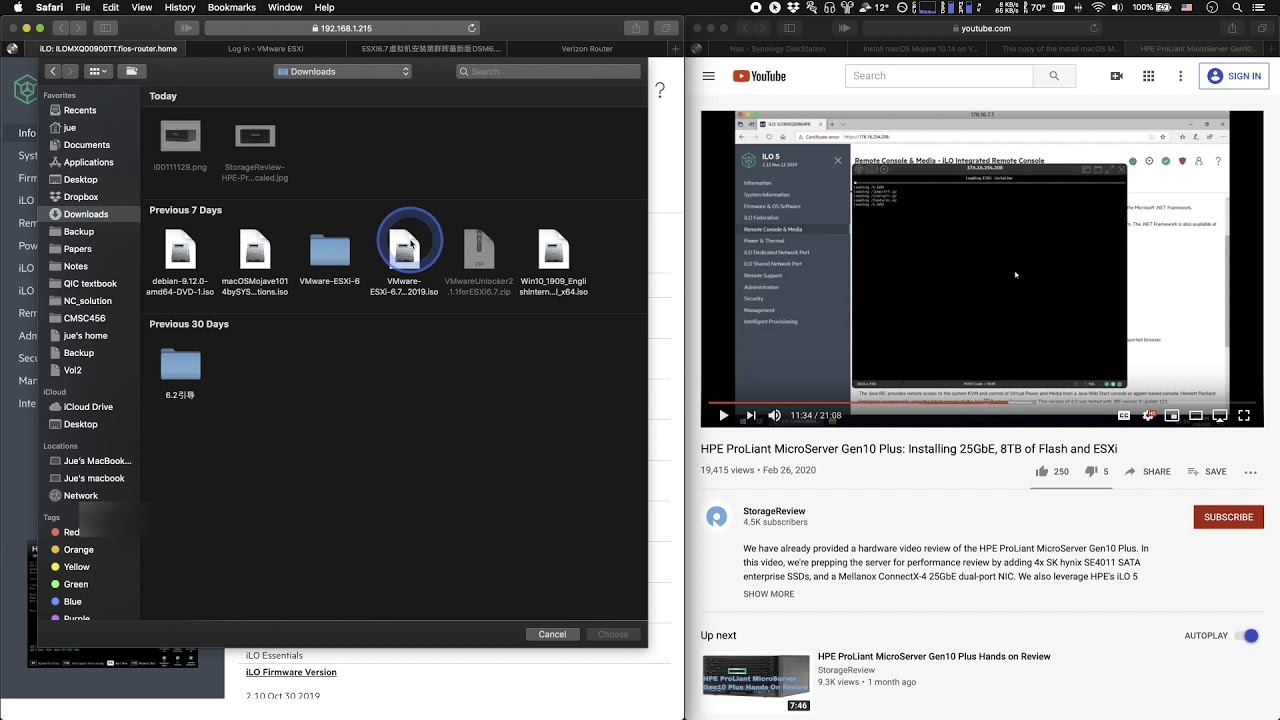Mute the video volume
Viewport: 1280px width, 720px height.
coord(774,415)
